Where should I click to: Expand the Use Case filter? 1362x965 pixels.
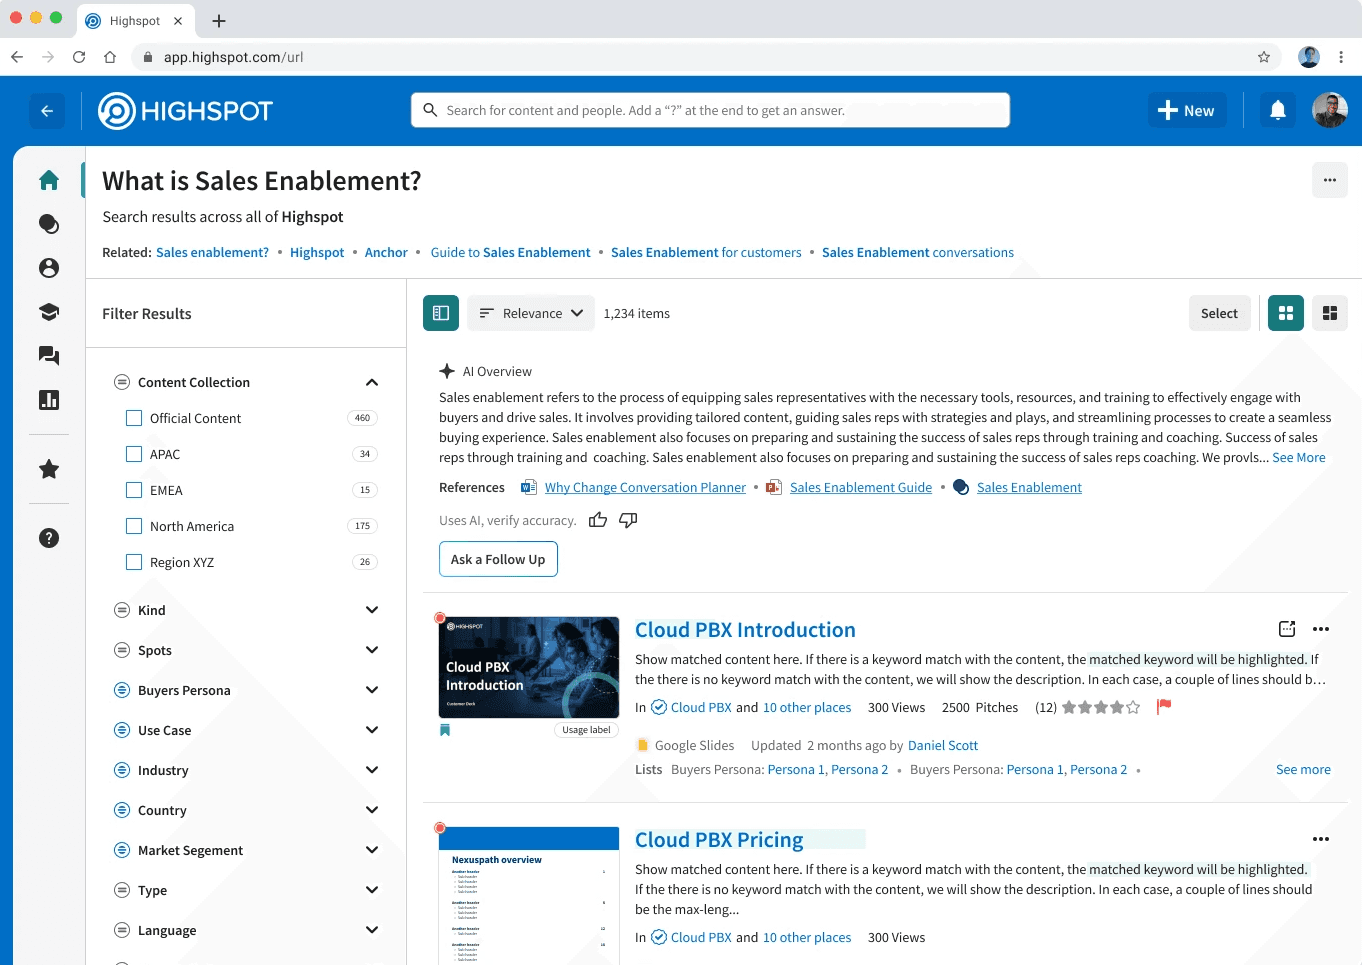point(372,730)
